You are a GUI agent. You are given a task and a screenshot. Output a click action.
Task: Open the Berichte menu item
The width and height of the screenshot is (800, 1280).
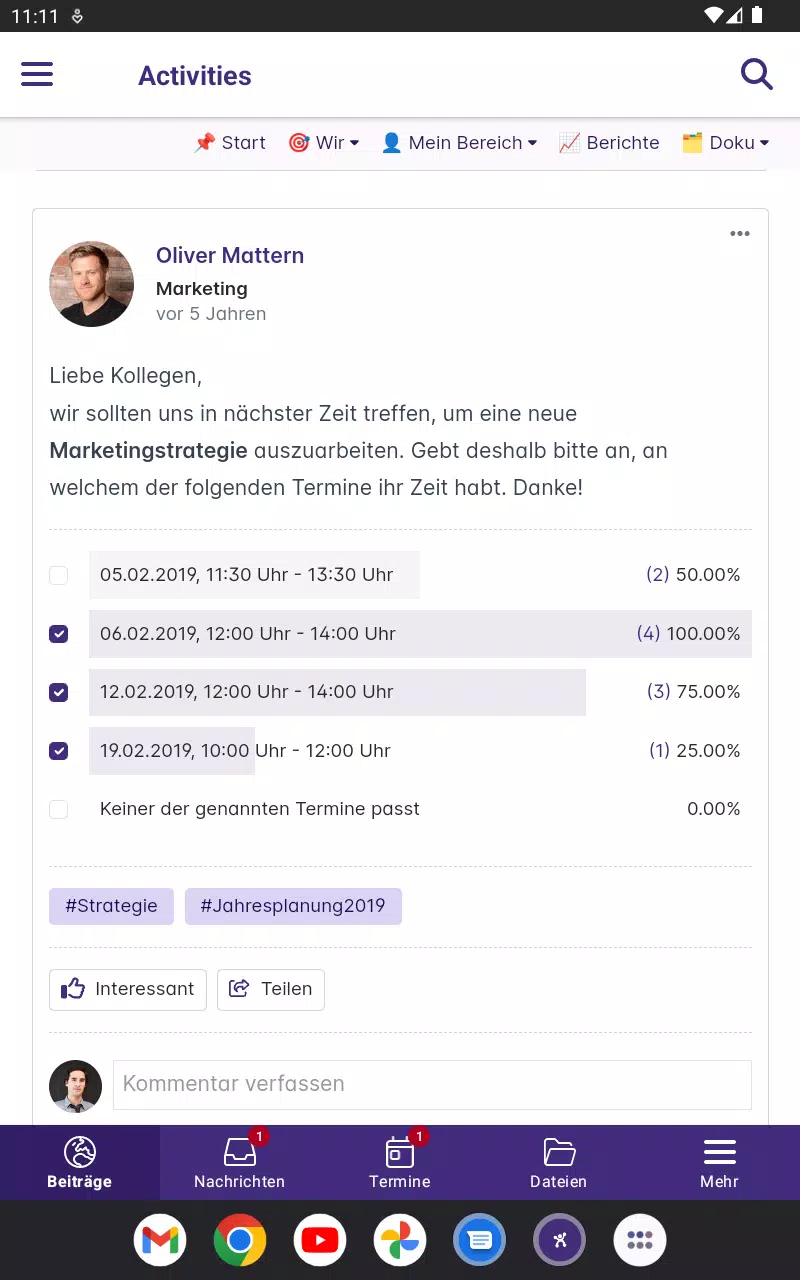(x=609, y=143)
